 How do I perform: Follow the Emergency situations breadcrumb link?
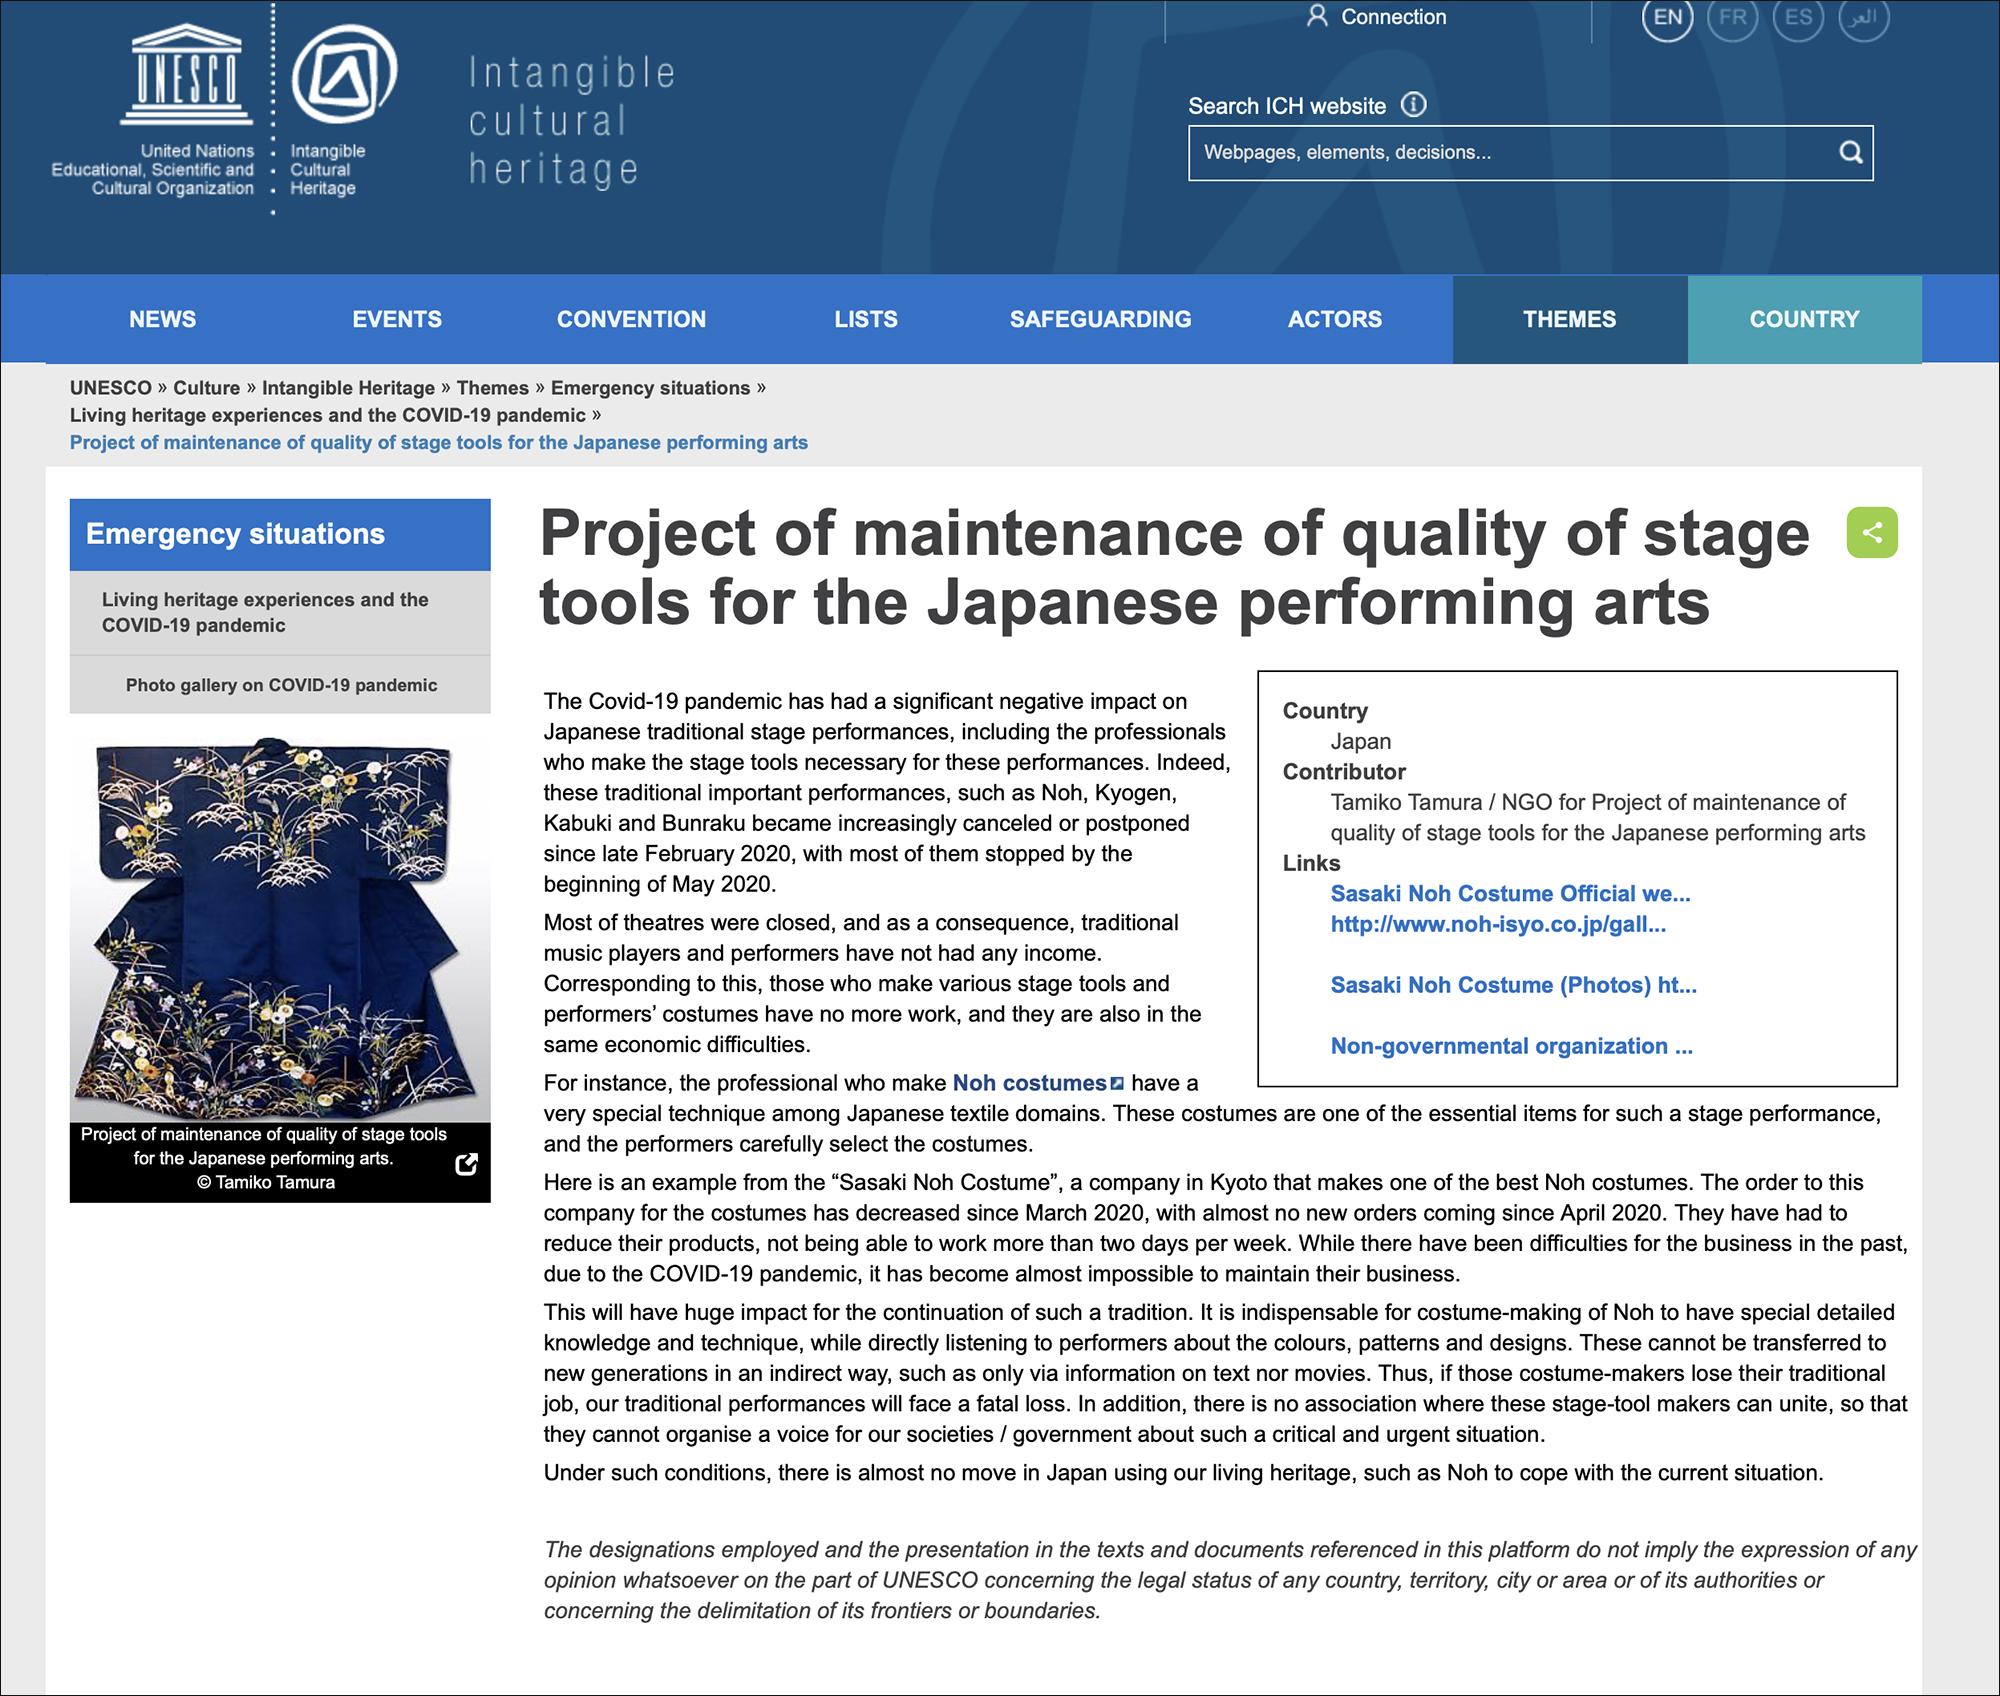(x=650, y=388)
